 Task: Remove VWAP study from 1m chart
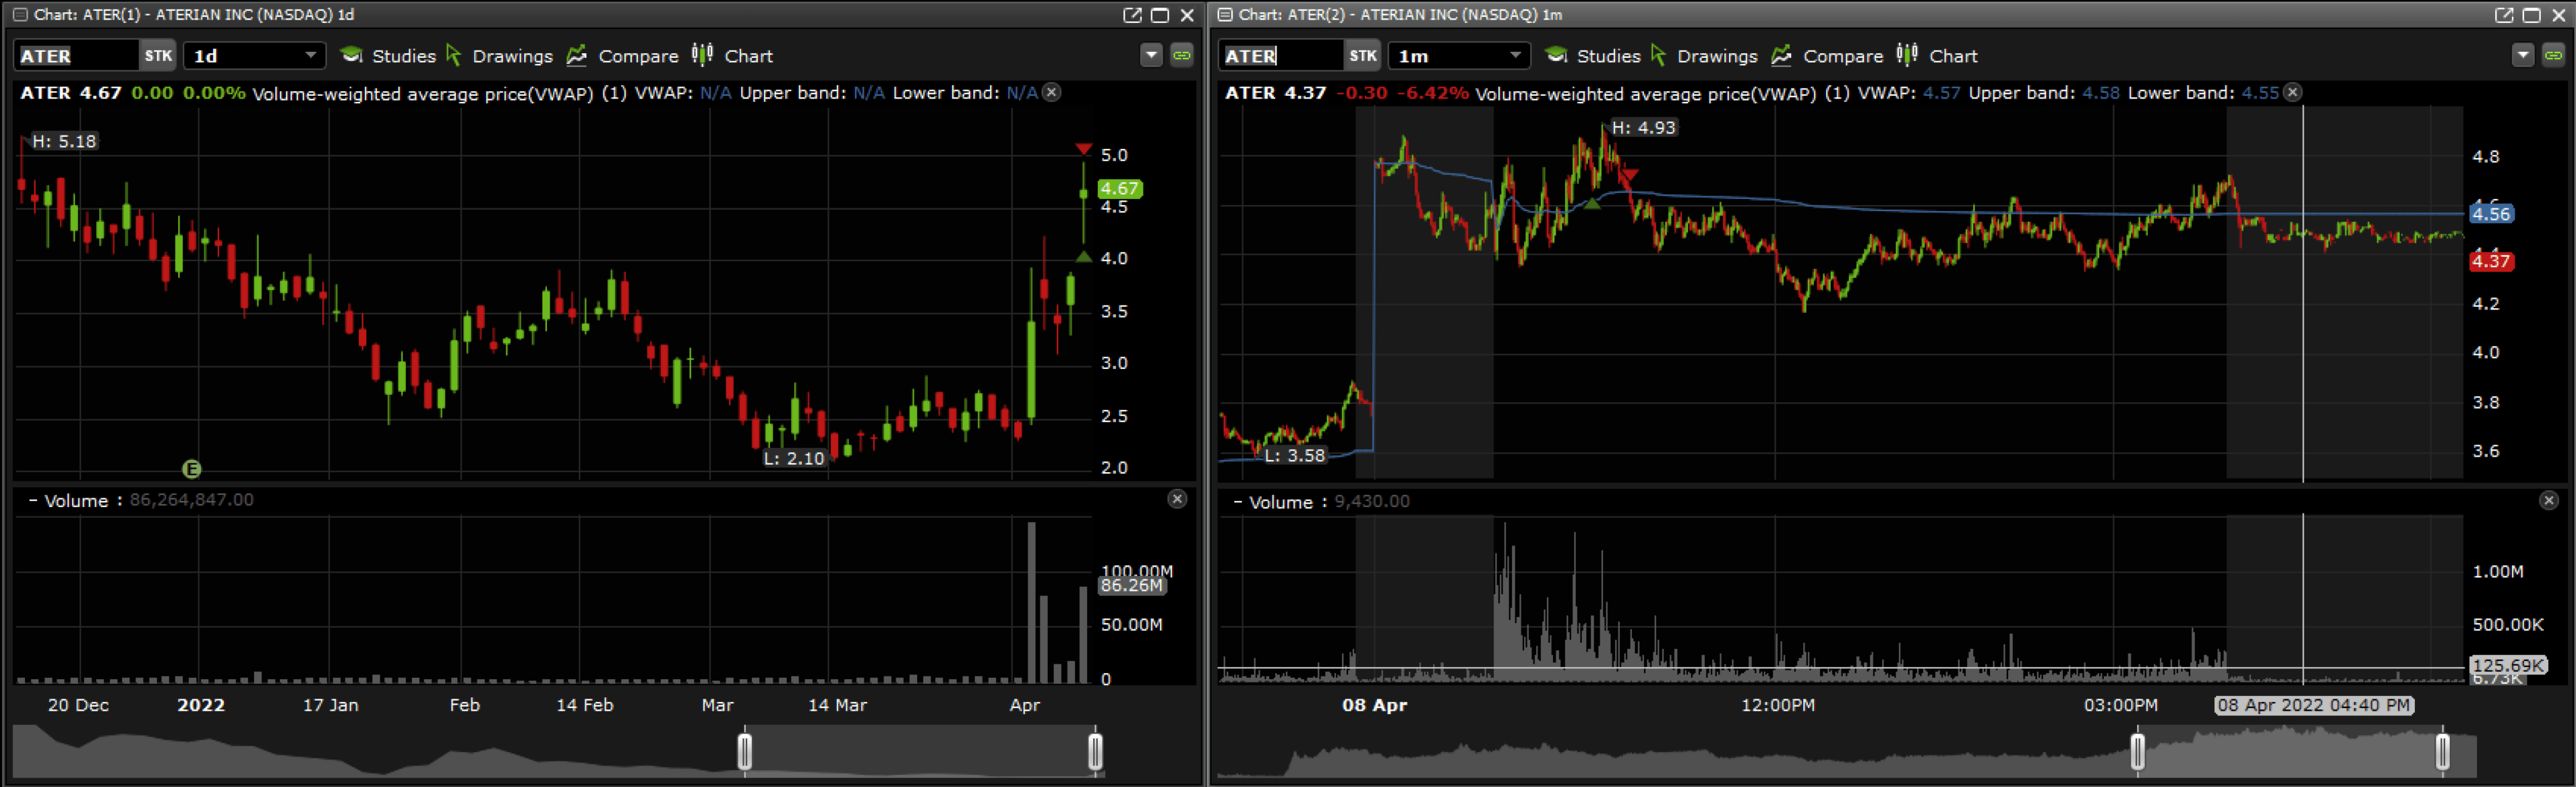(2293, 93)
